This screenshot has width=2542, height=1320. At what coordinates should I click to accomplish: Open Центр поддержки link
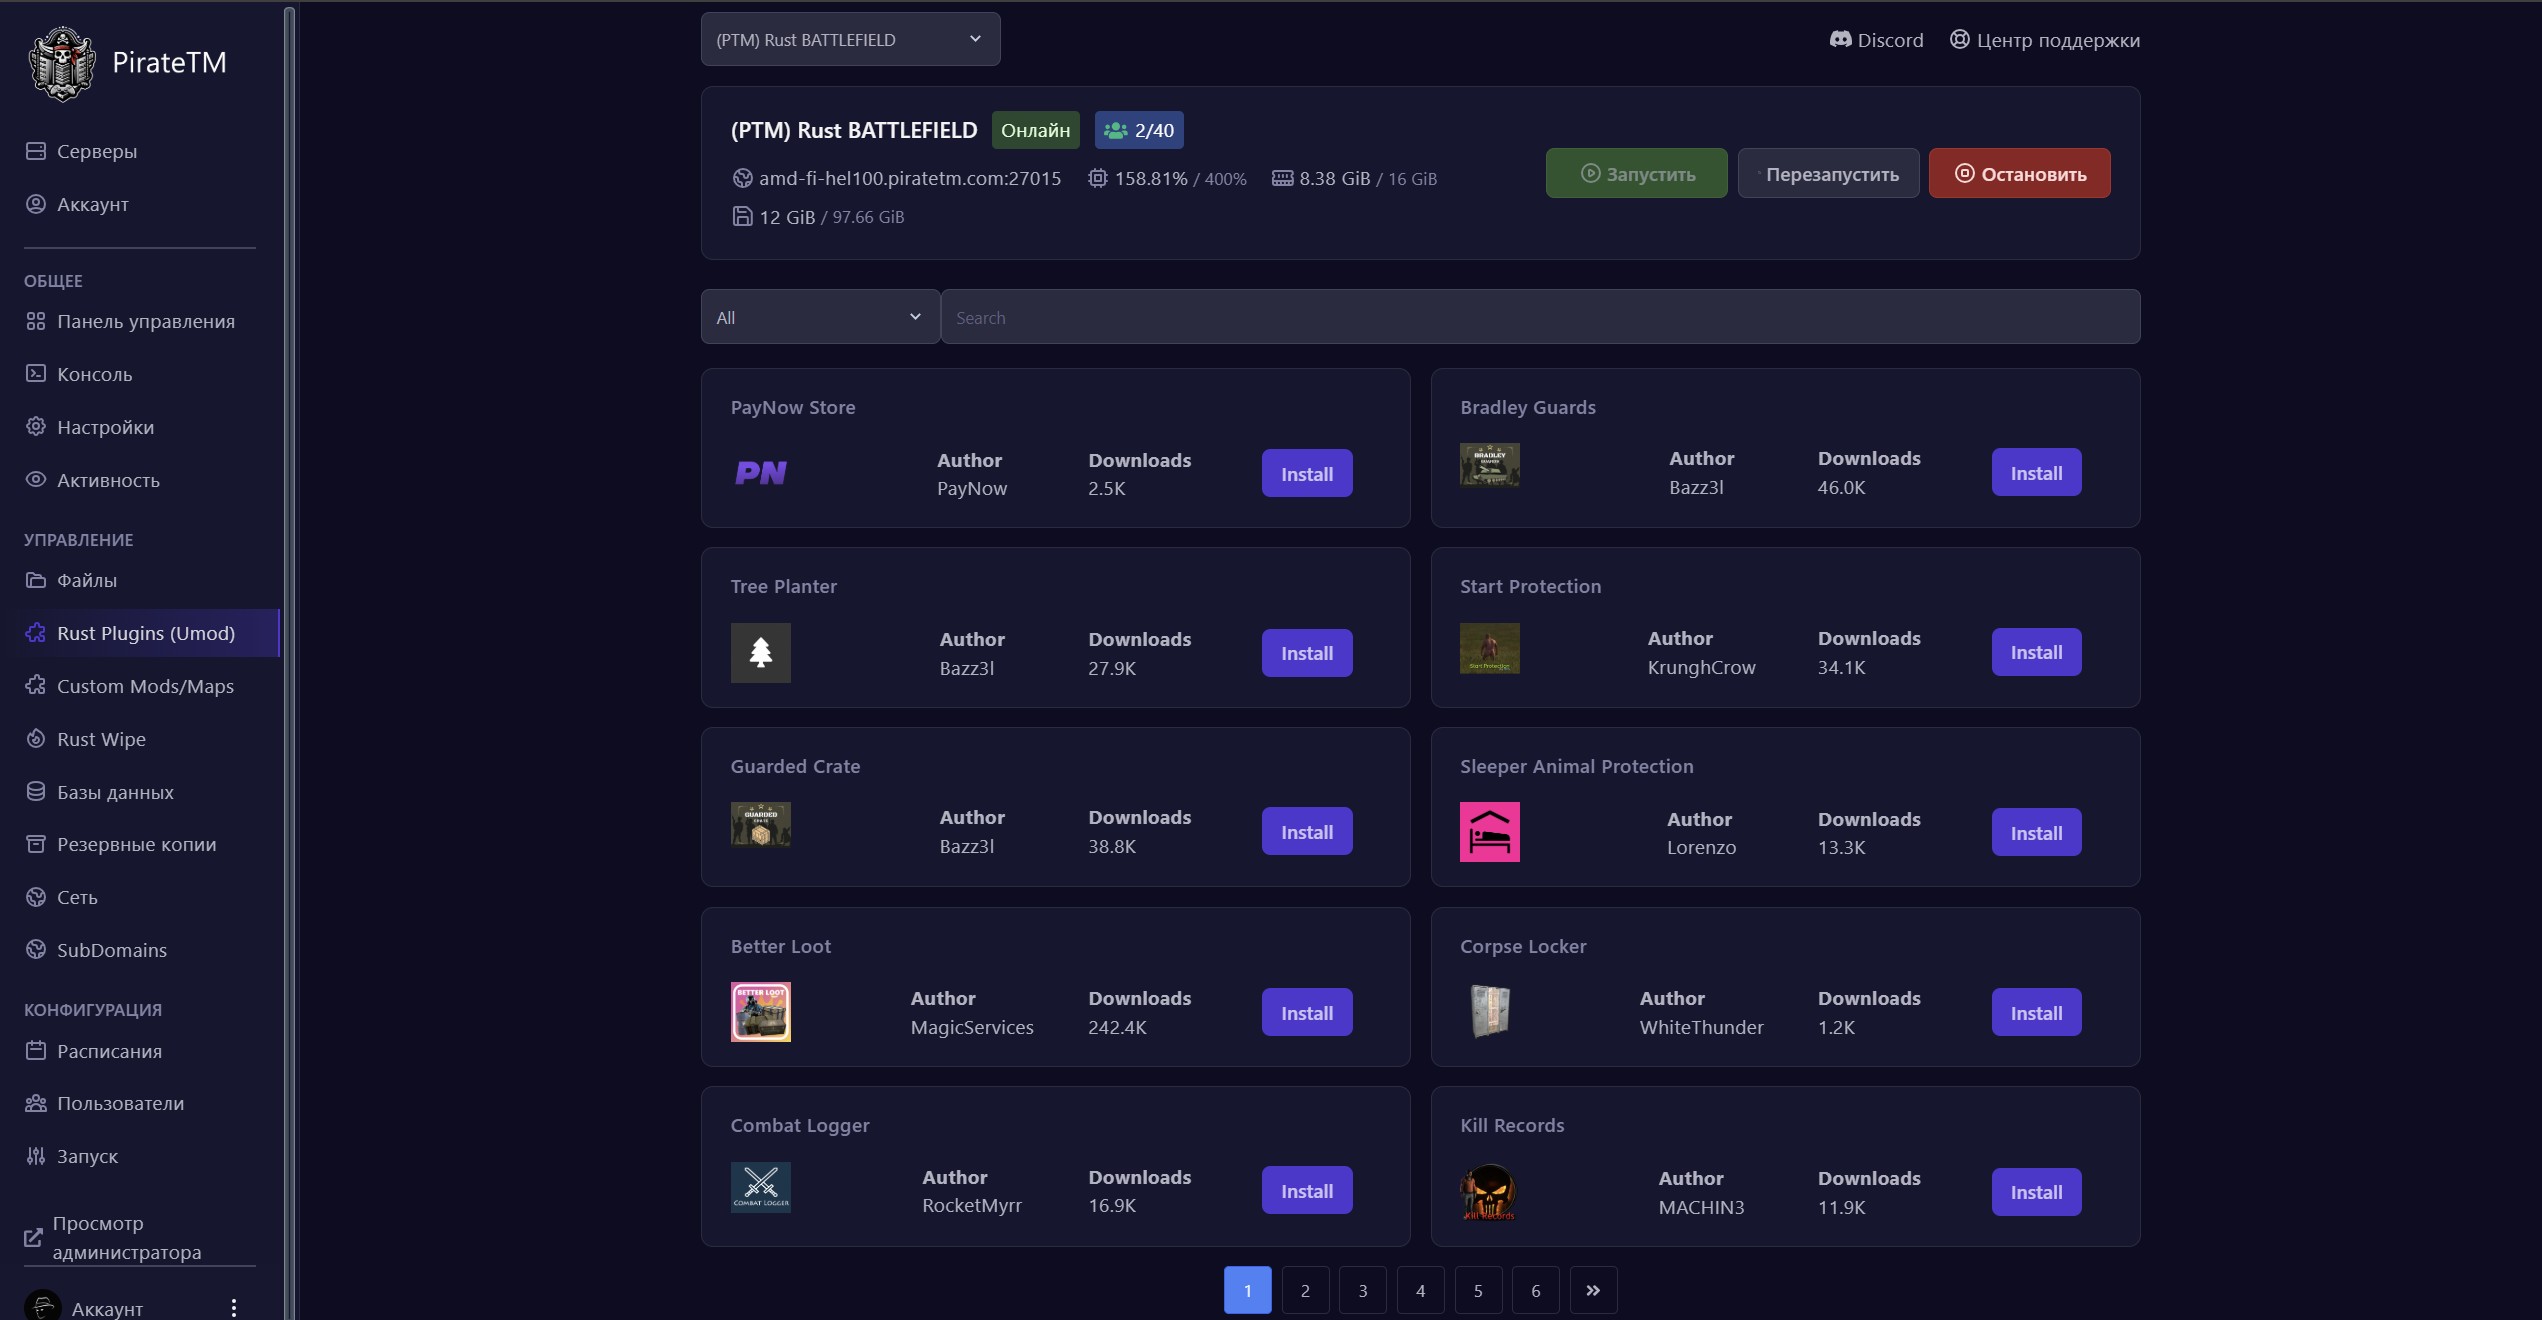[2044, 40]
